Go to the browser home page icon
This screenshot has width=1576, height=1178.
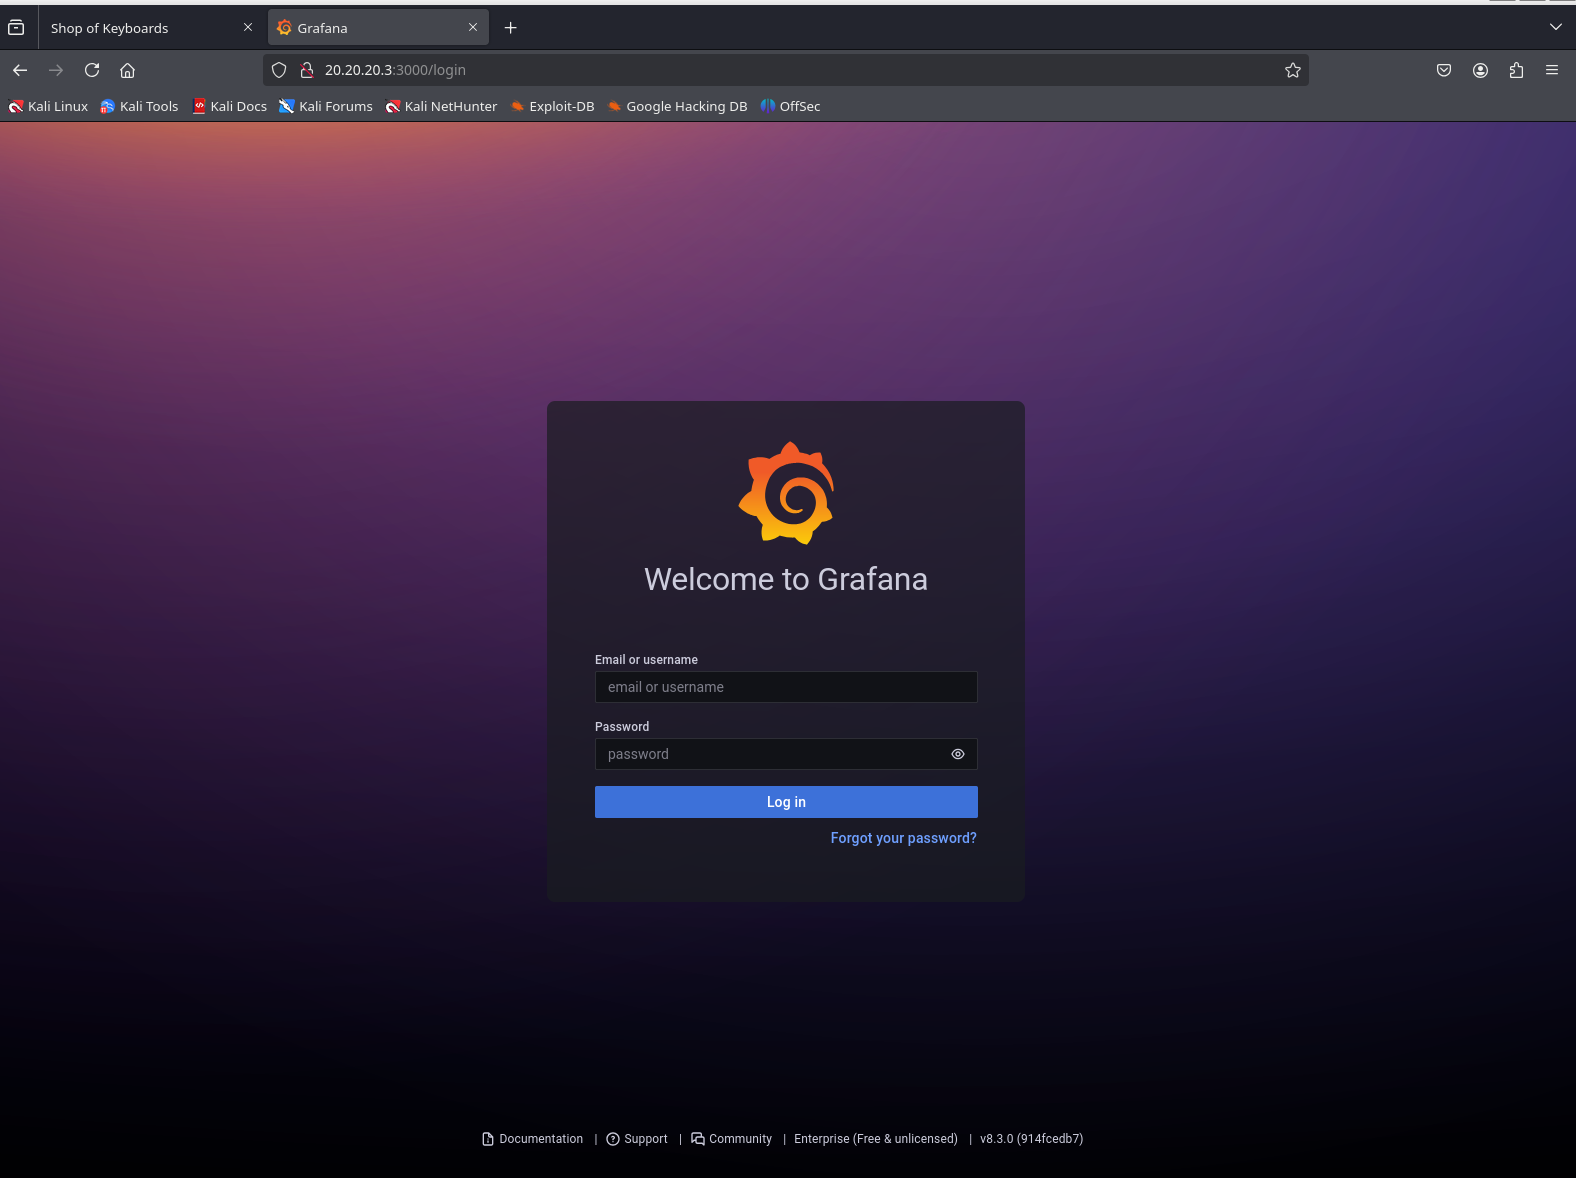[x=127, y=70]
